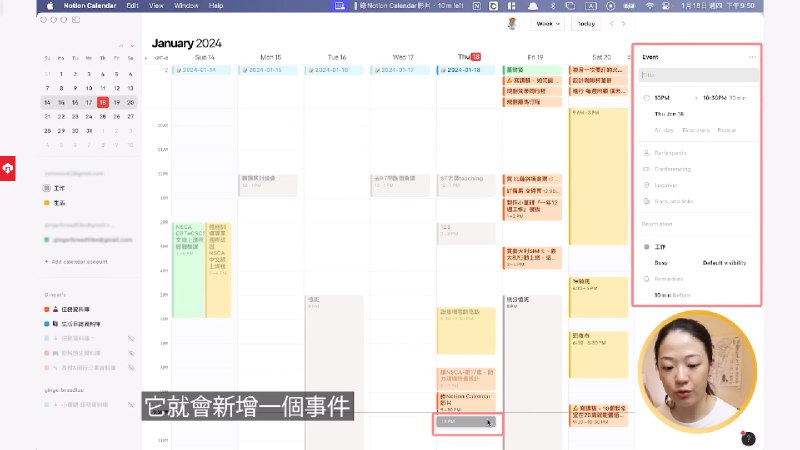The height and width of the screenshot is (450, 800).
Task: Click Conferencing field label
Action: pyautogui.click(x=672, y=169)
